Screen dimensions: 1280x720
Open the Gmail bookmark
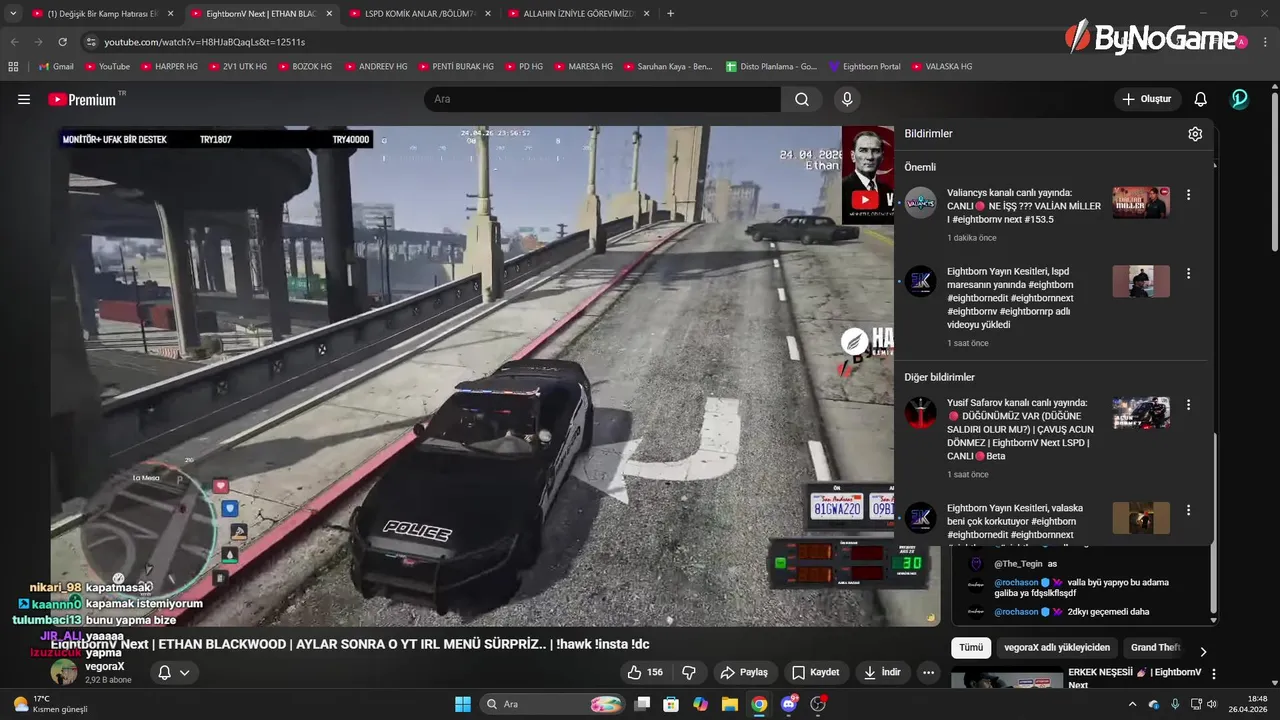point(55,66)
